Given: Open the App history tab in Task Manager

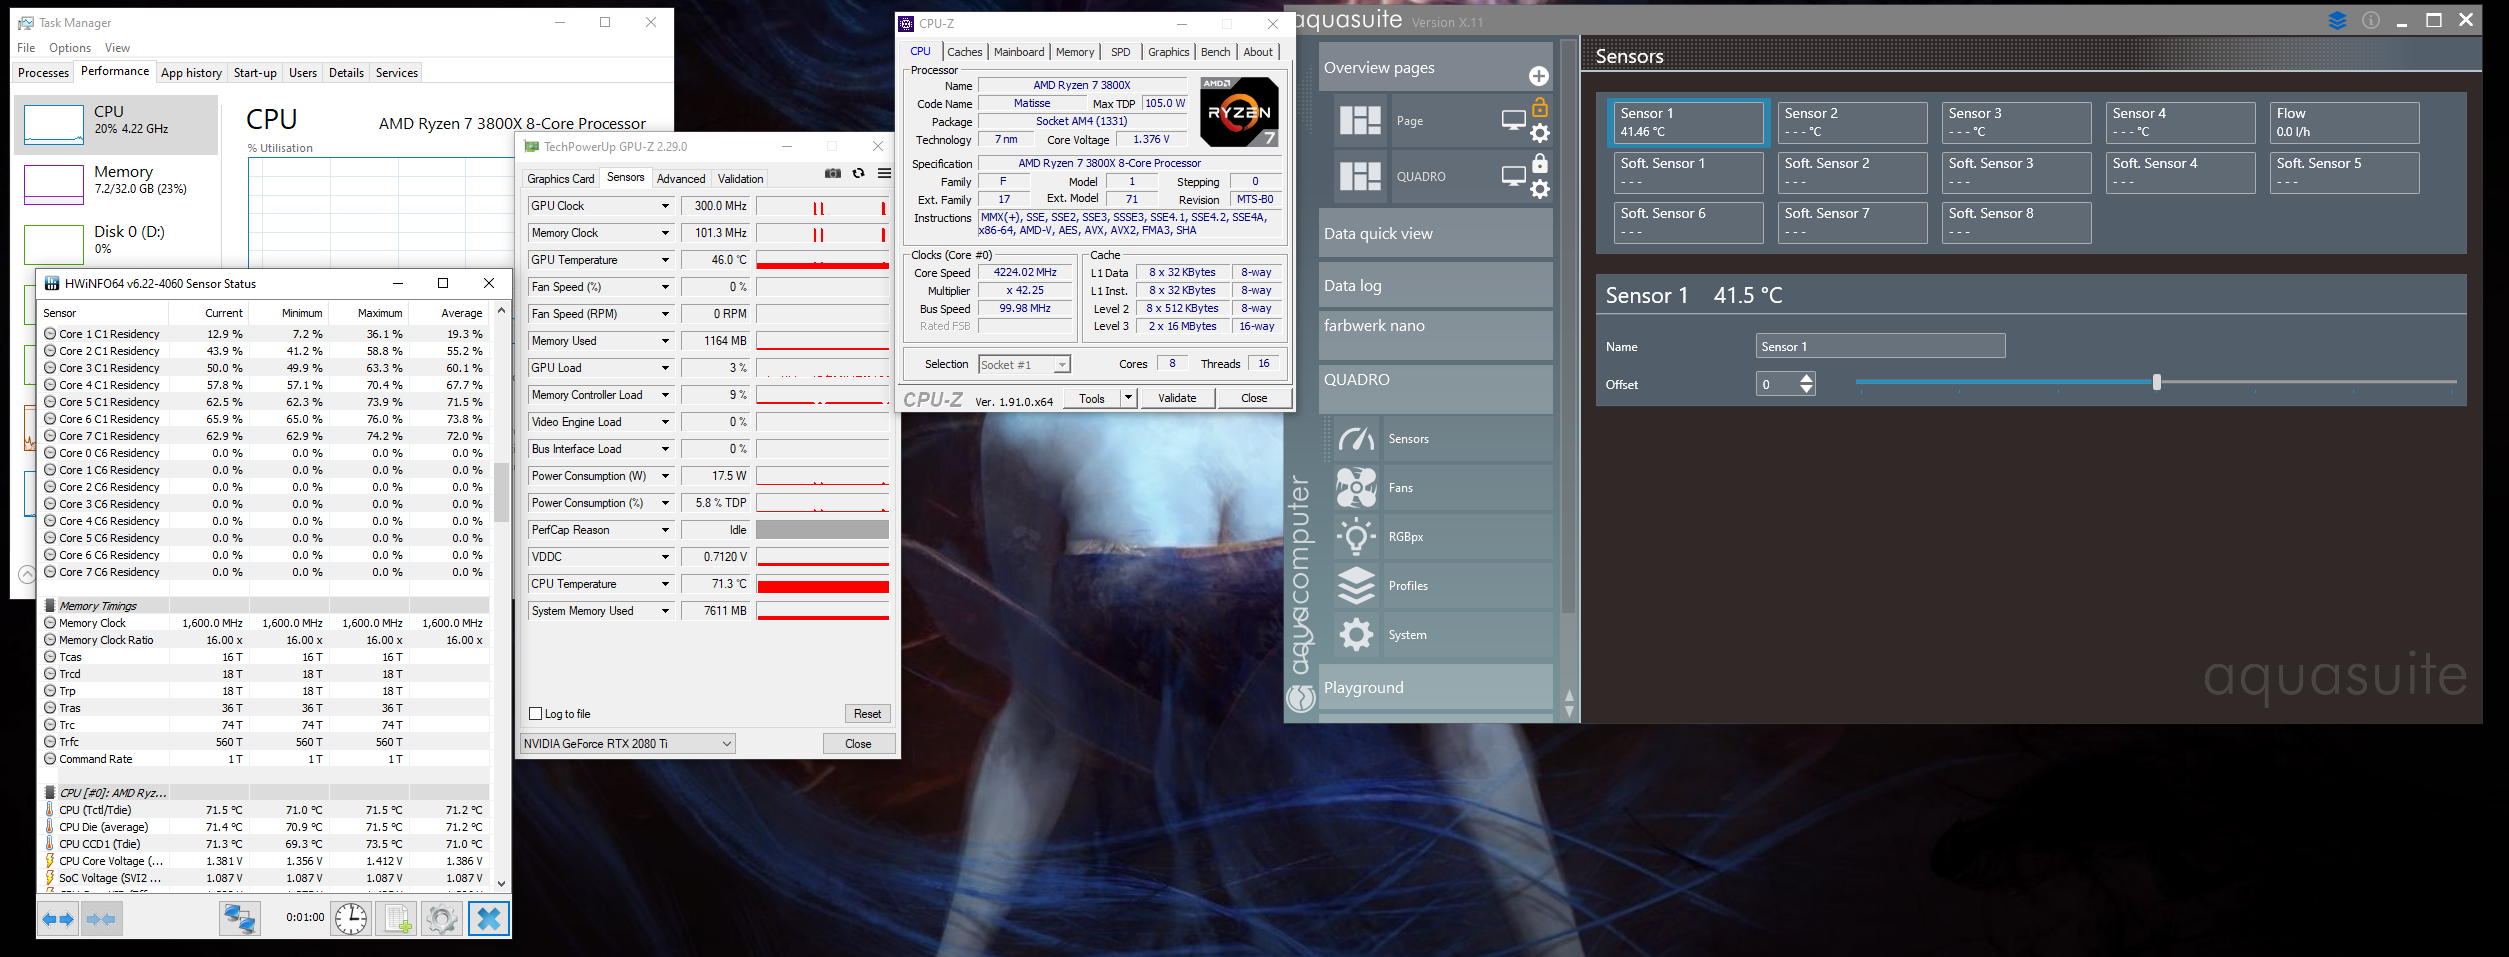Looking at the screenshot, I should 191,73.
